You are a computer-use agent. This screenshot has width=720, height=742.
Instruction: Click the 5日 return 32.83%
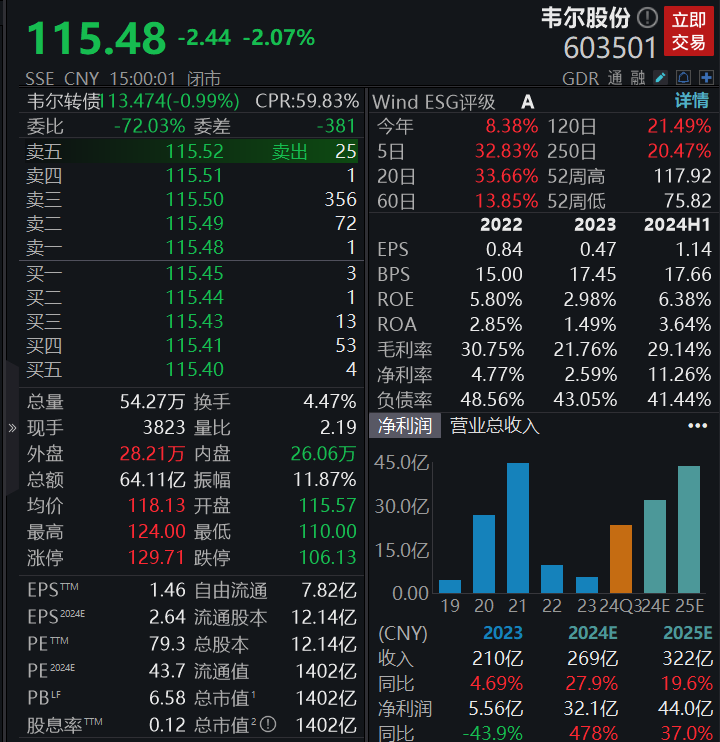click(x=506, y=151)
